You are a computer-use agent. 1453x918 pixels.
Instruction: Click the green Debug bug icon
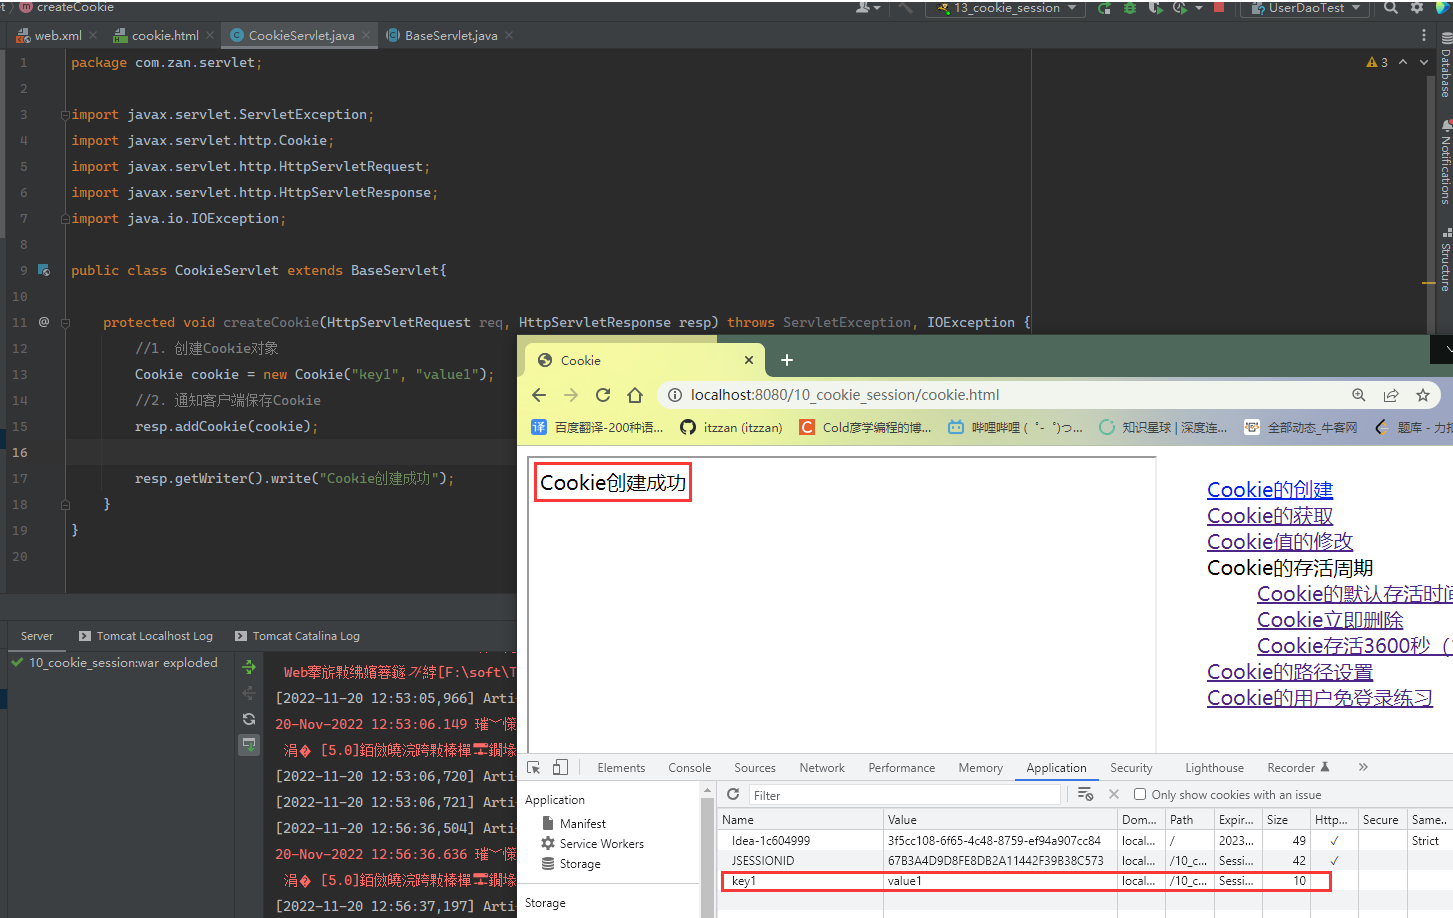pyautogui.click(x=1130, y=8)
